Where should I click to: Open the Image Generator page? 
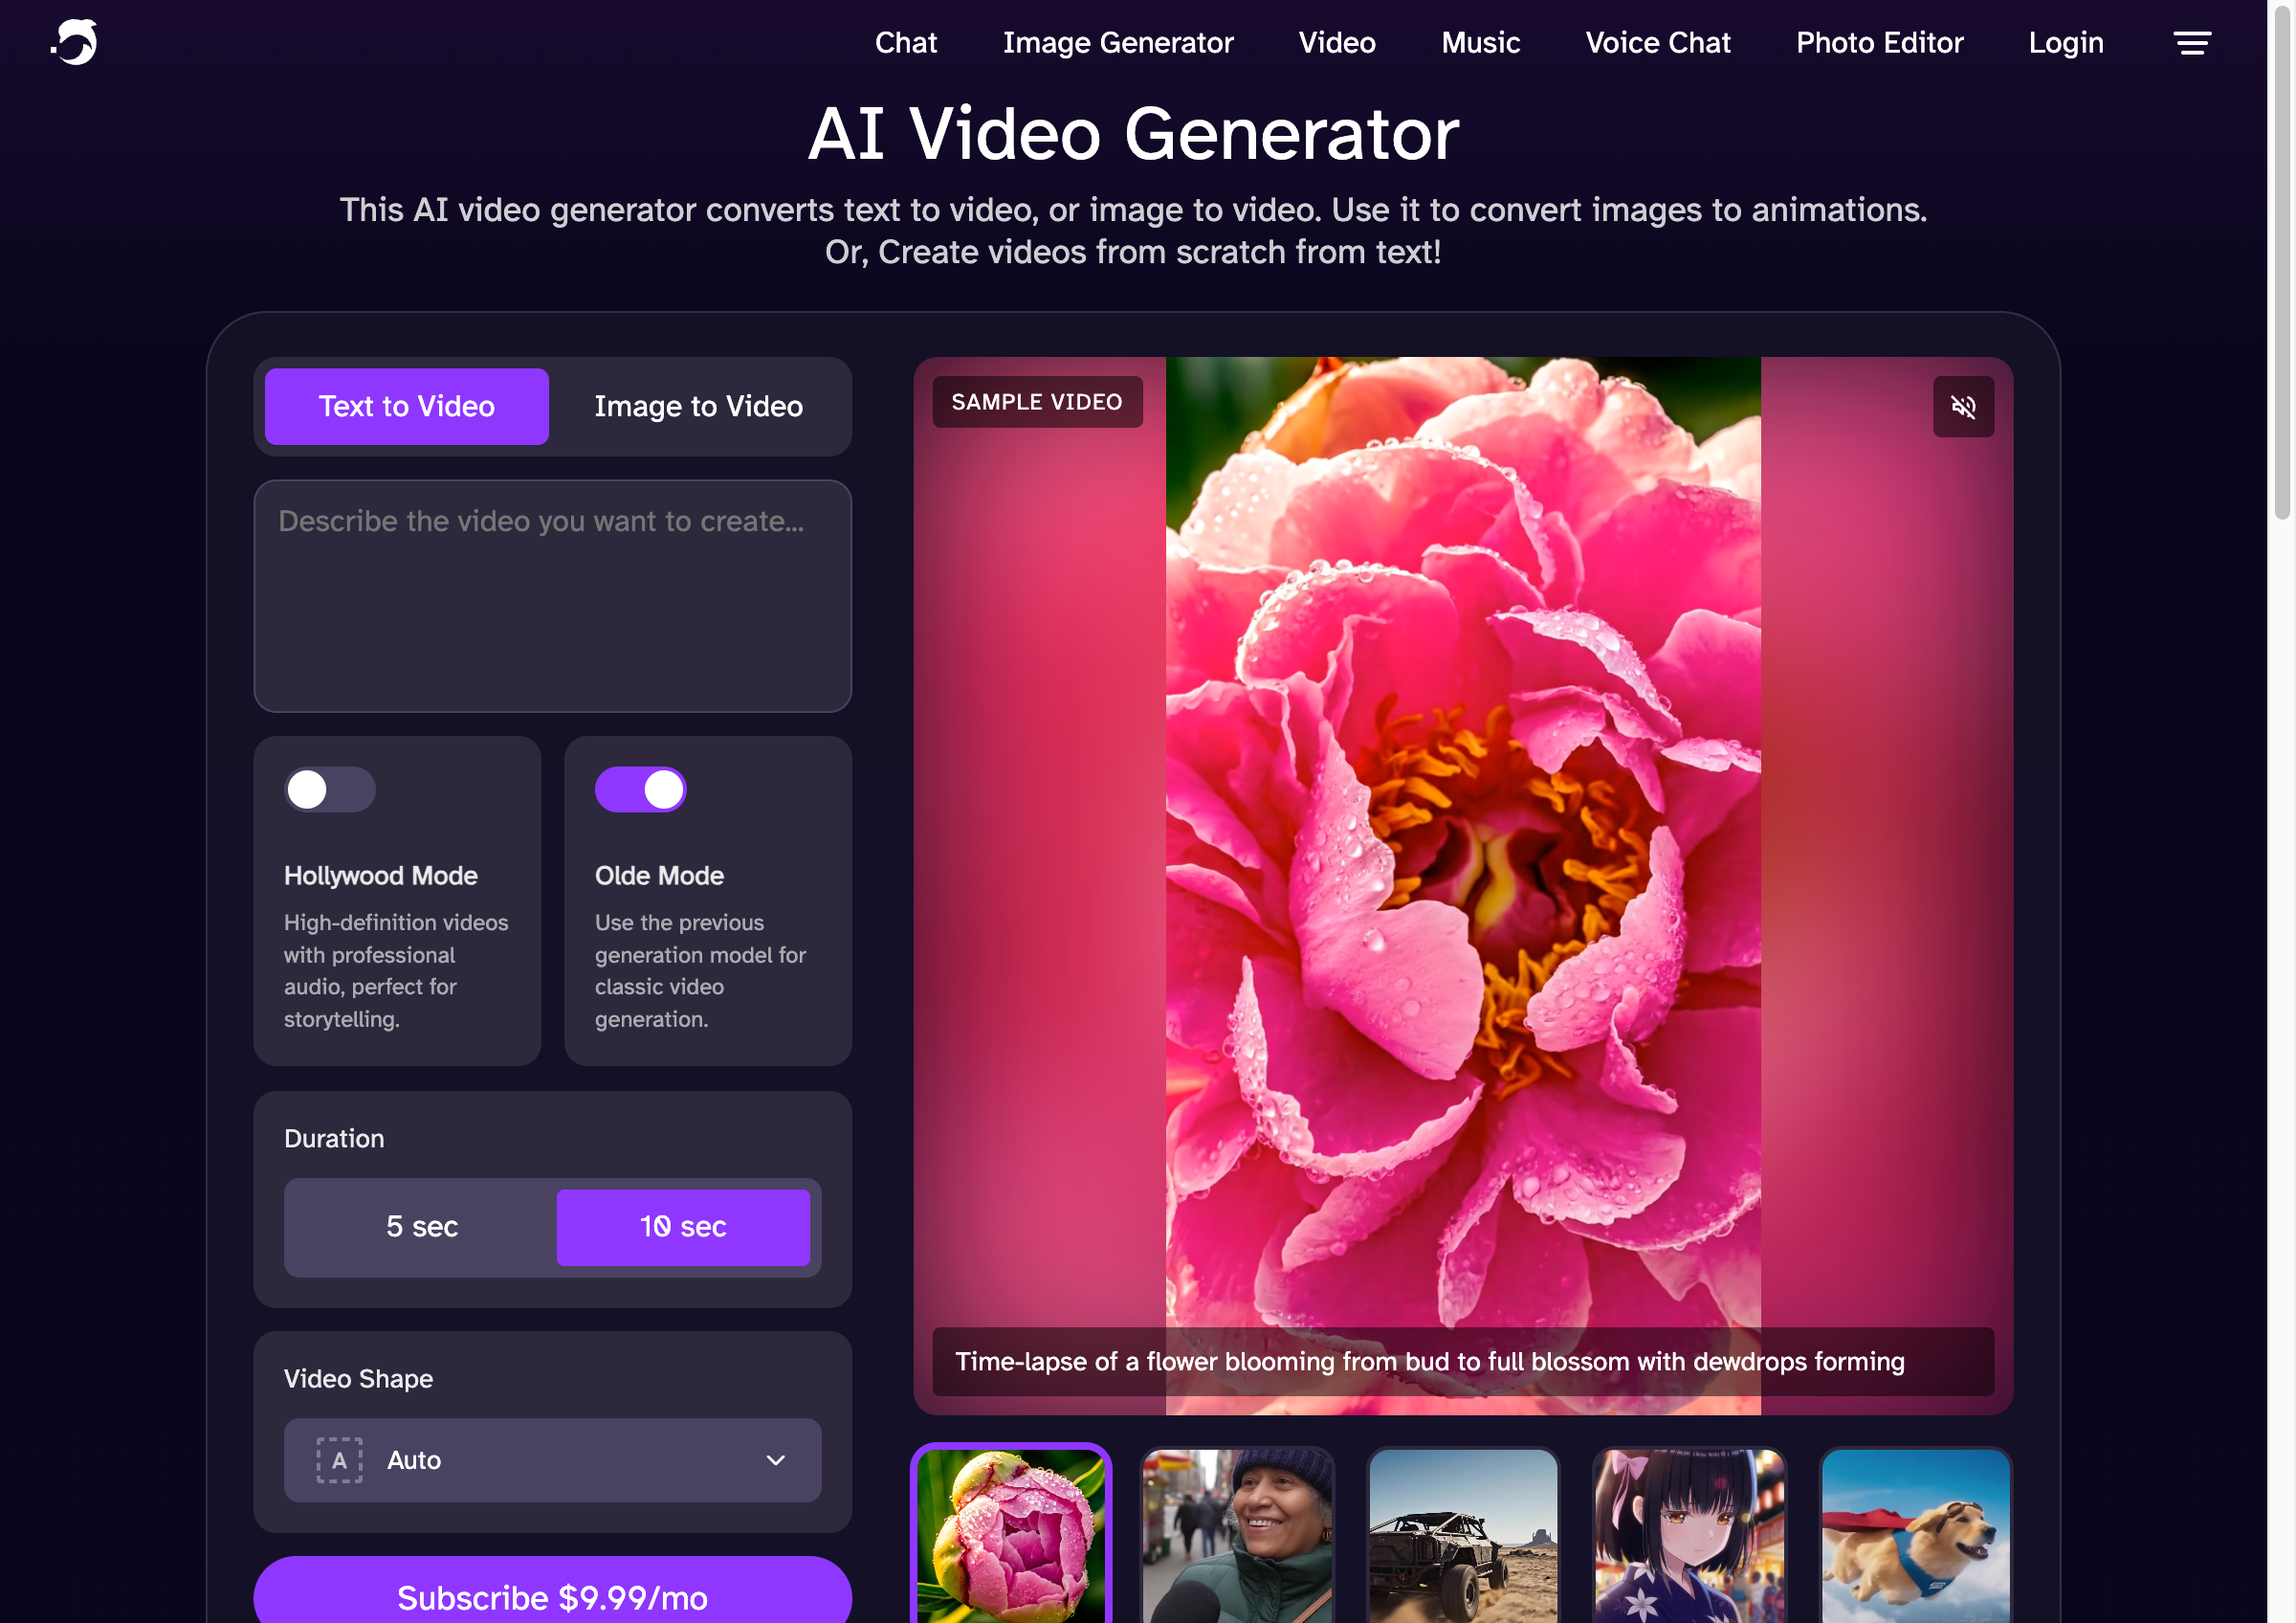(1118, 42)
